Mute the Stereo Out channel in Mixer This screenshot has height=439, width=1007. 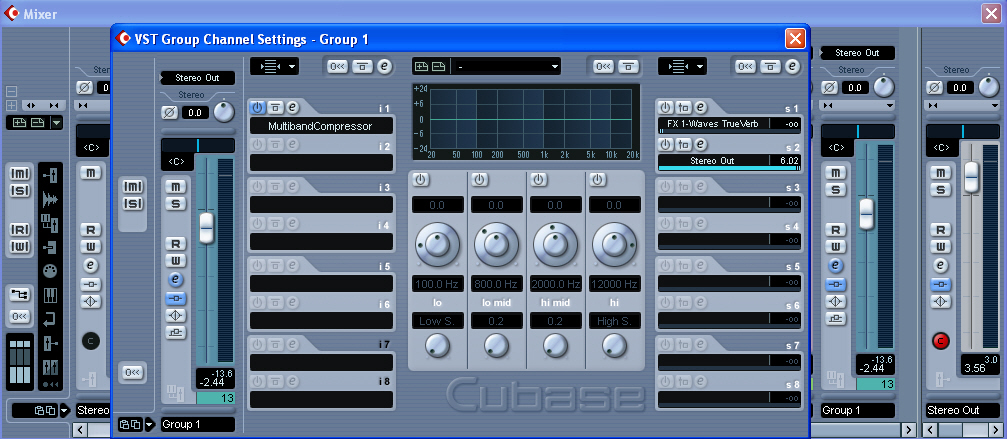click(x=941, y=173)
